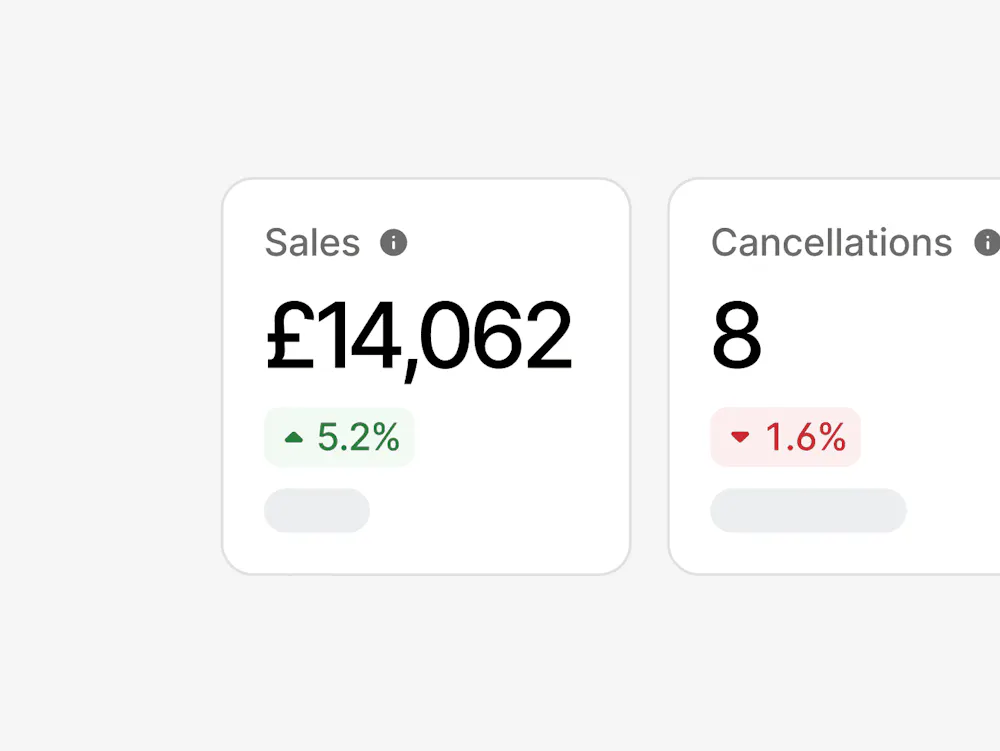Select the £14,062 sales figure

tap(418, 337)
